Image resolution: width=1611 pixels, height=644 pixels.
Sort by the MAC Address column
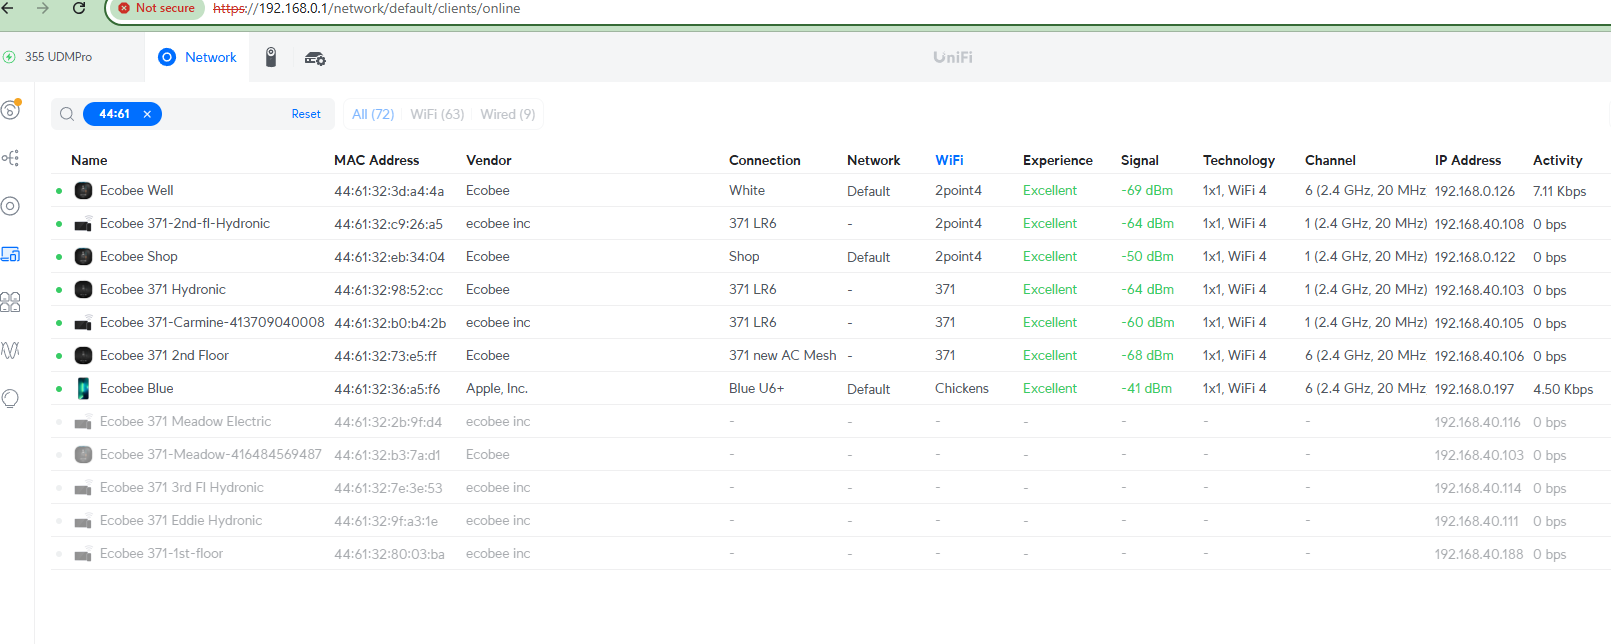(x=377, y=160)
